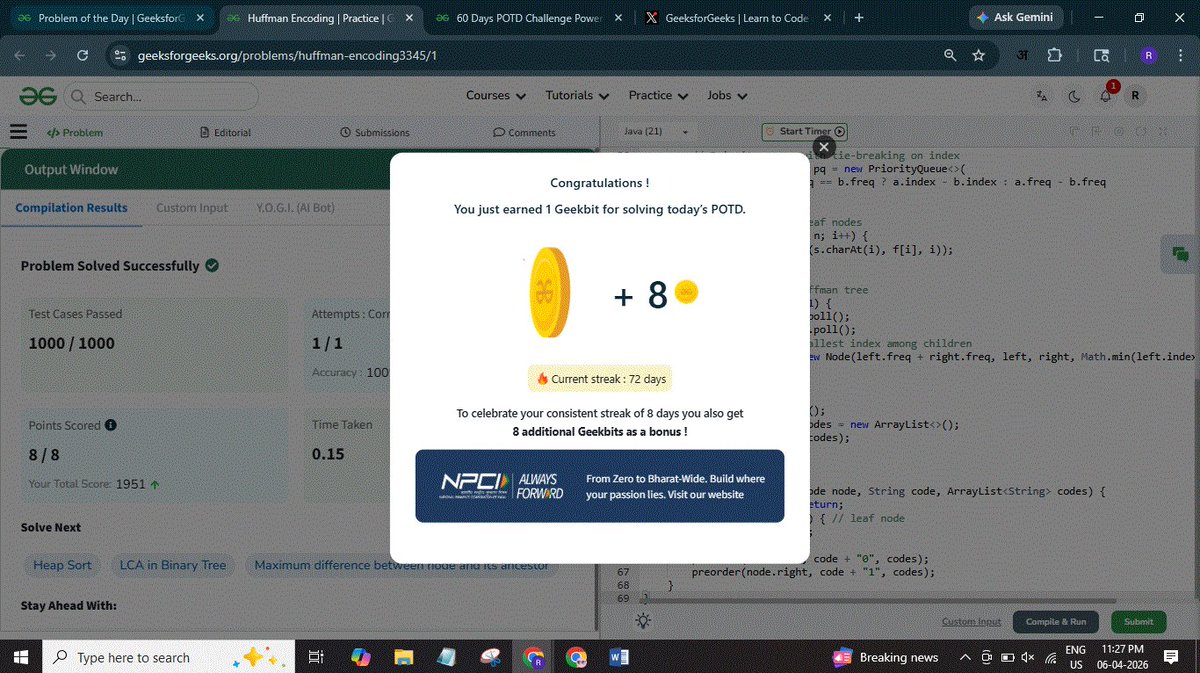Click the green chat bubble icon on right edge

coord(1181,255)
